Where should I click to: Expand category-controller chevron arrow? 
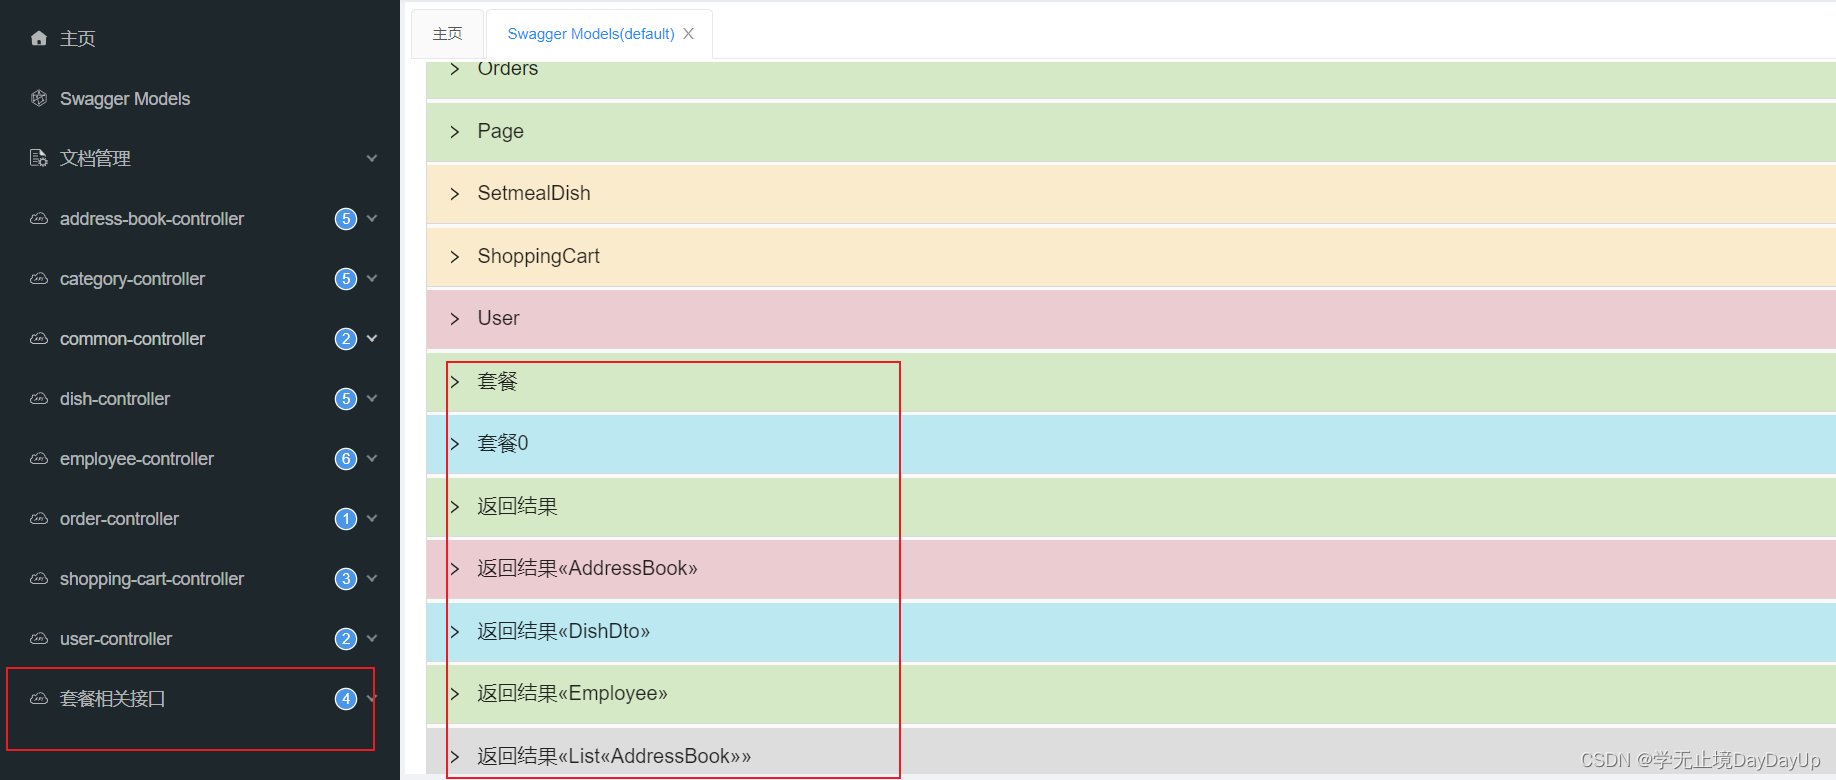point(372,278)
